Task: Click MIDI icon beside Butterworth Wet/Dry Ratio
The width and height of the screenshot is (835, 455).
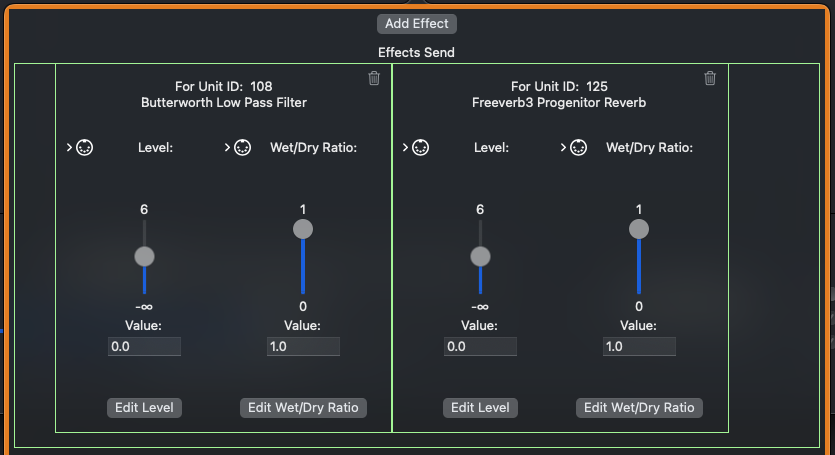Action: point(242,148)
